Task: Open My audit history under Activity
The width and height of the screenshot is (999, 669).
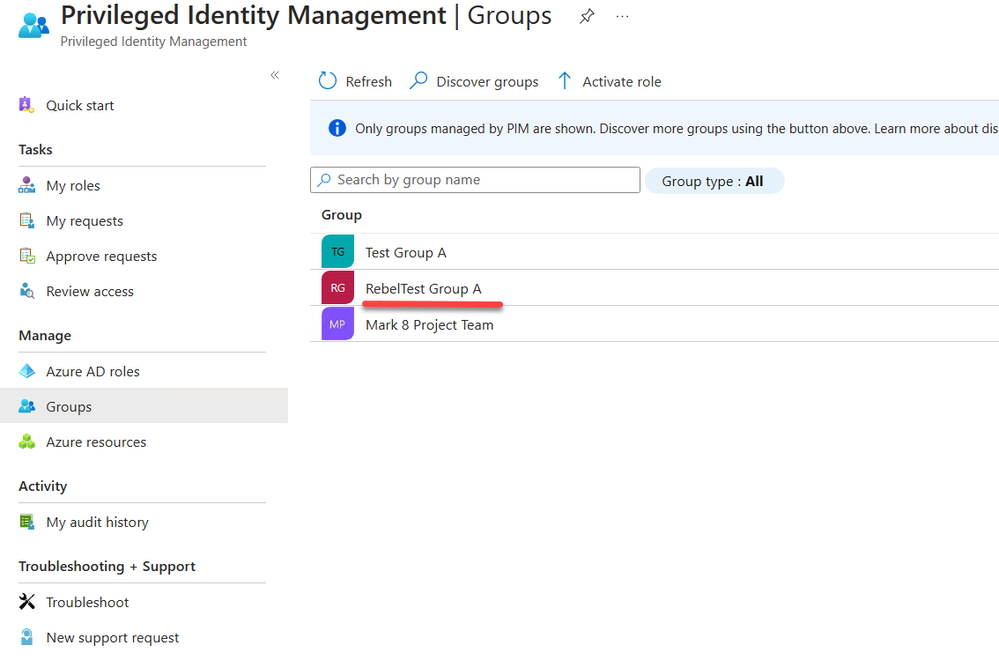Action: [x=96, y=522]
